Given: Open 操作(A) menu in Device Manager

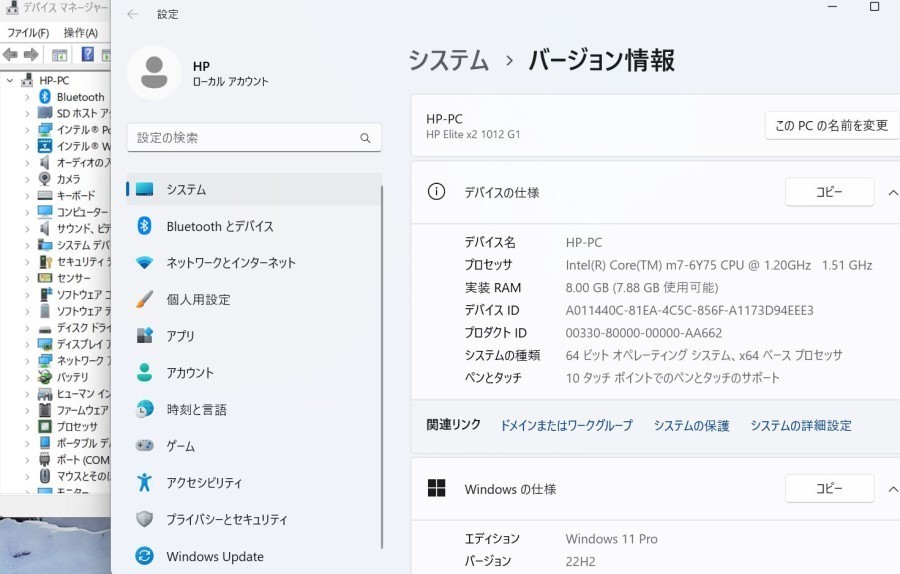Looking at the screenshot, I should [80, 33].
